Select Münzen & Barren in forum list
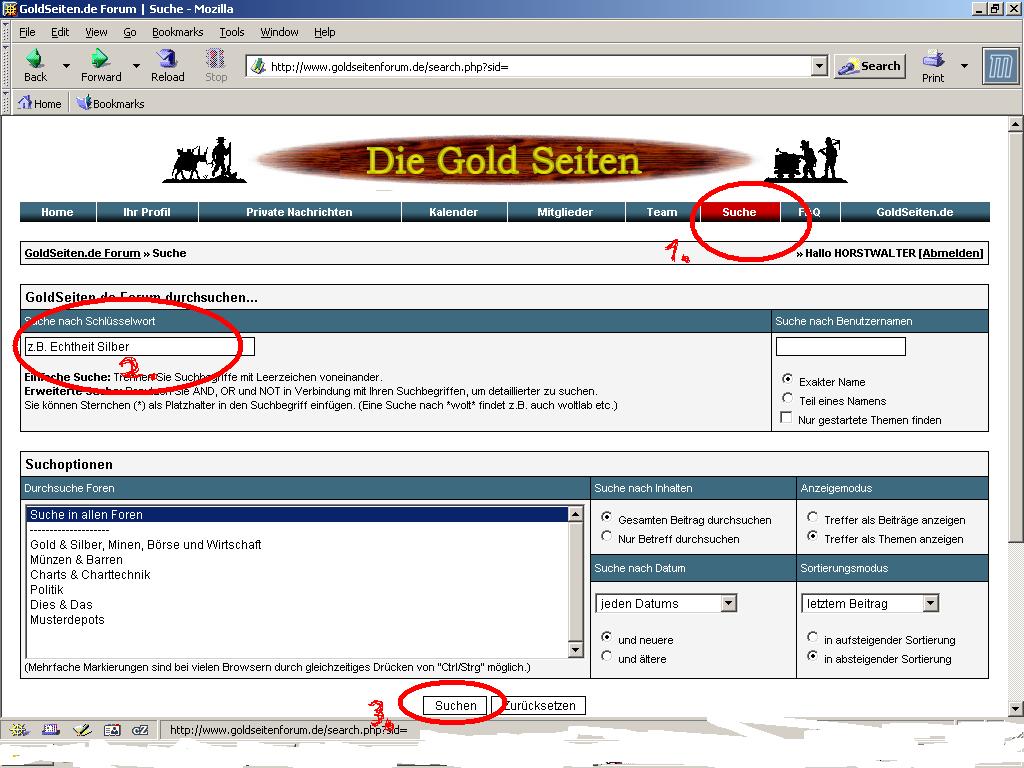 [x=76, y=560]
